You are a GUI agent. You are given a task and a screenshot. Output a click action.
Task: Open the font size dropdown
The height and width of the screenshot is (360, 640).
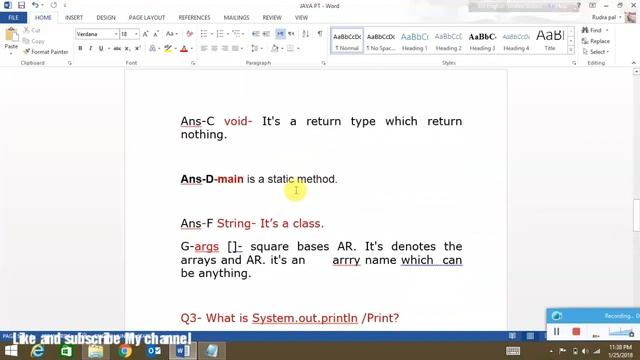tap(136, 34)
